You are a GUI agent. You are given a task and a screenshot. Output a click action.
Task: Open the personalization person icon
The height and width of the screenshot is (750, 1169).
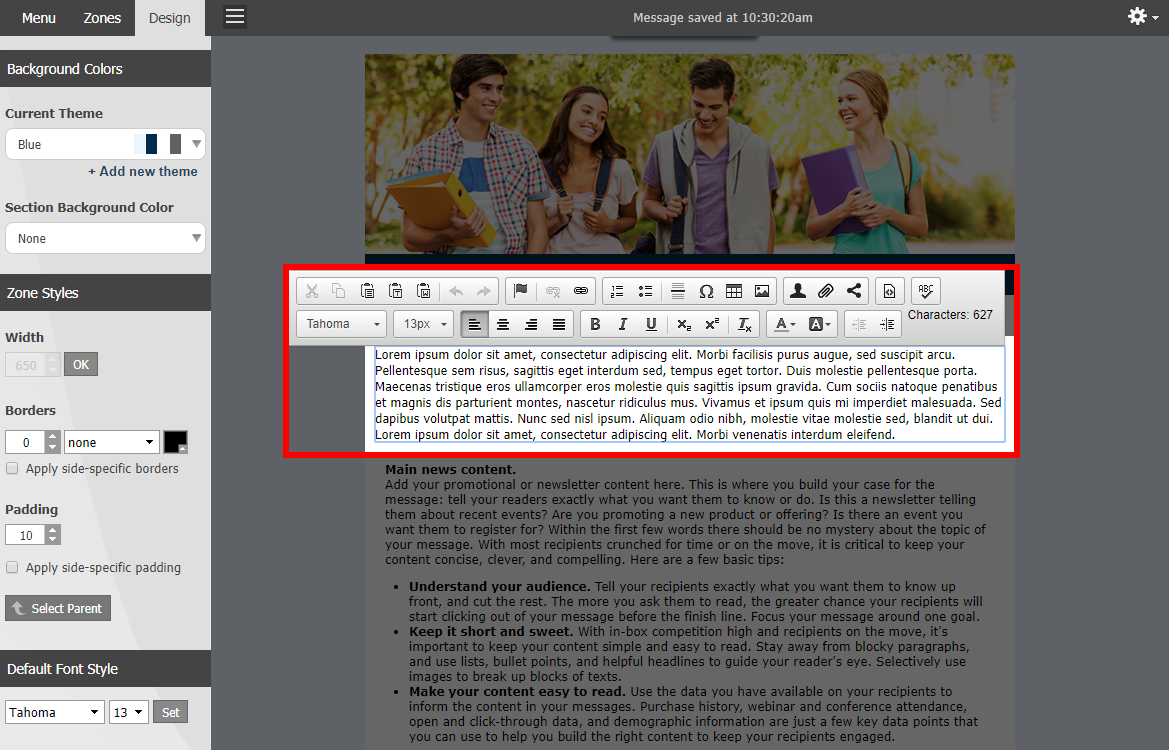[798, 290]
